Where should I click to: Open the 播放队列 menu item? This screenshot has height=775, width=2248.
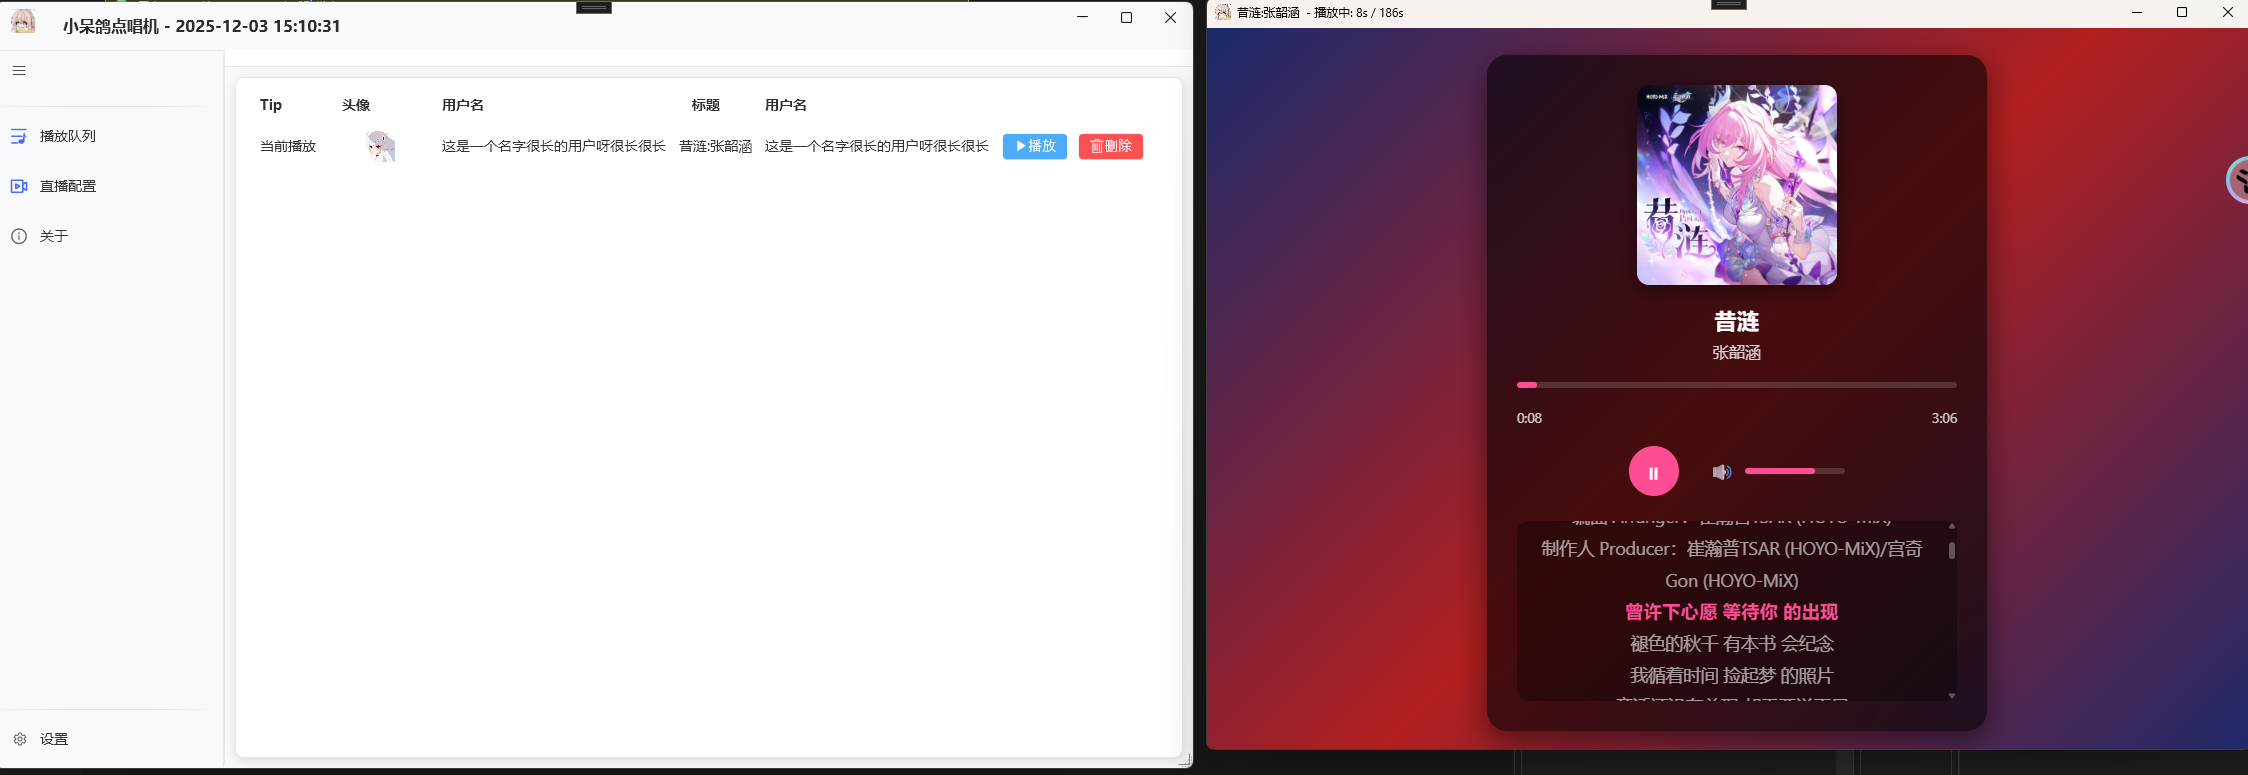(68, 136)
